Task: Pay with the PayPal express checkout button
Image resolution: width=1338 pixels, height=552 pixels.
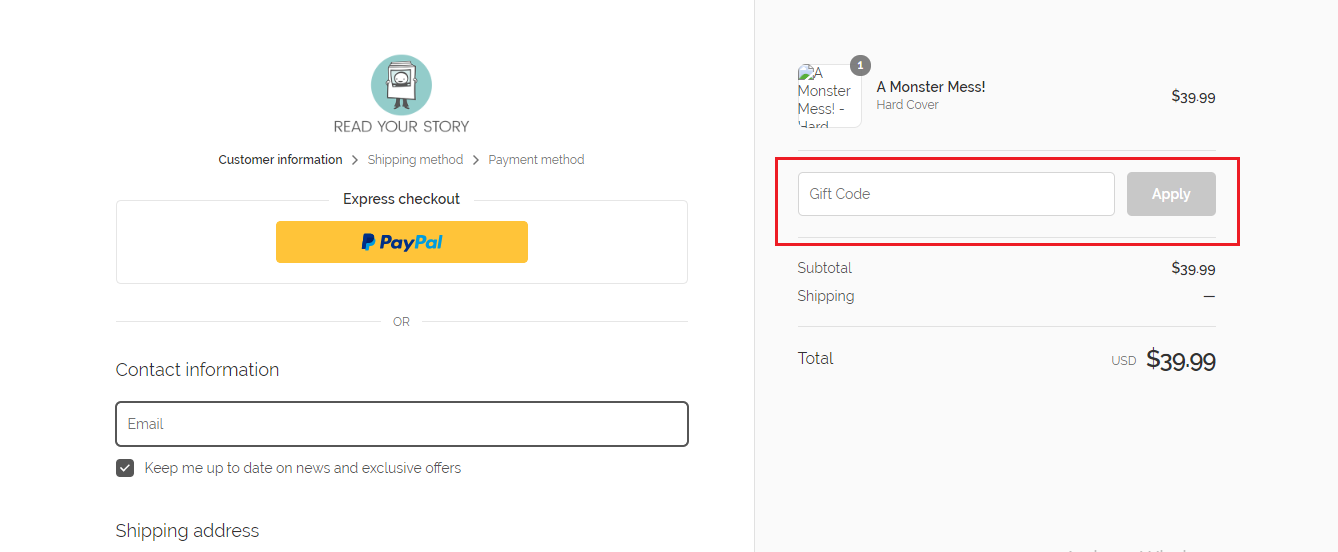Action: (401, 242)
